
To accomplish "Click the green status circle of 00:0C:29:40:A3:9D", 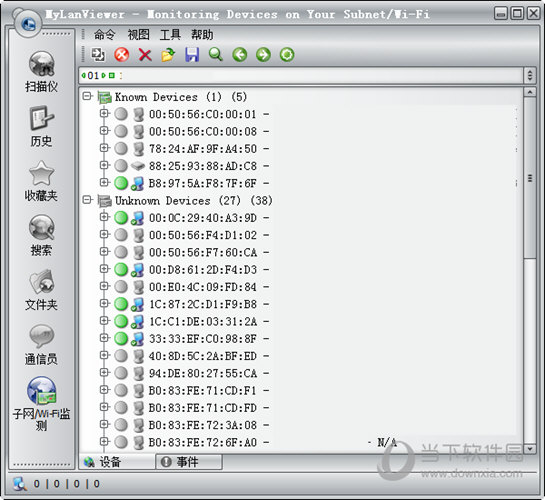I will [x=121, y=218].
